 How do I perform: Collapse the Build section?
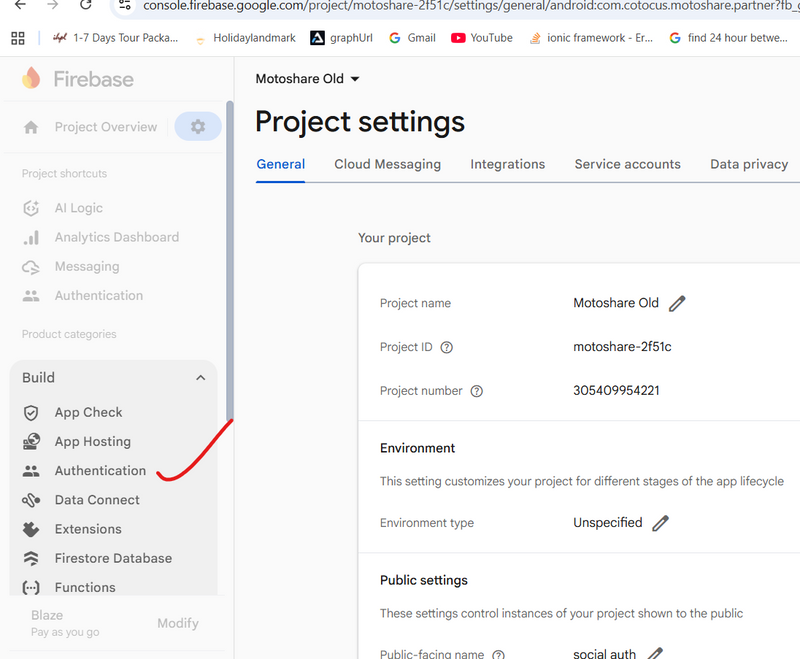pos(200,378)
